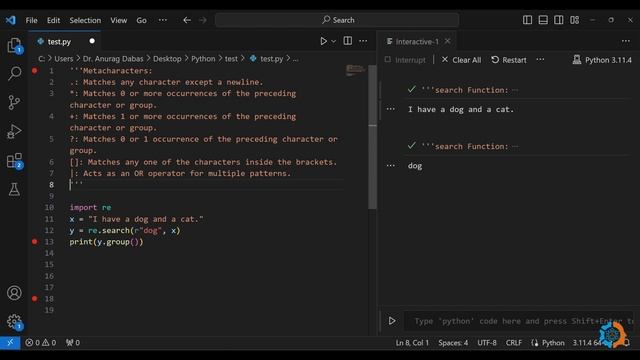Show errors and warnings count
This screenshot has height=360, width=640.
(x=41, y=342)
